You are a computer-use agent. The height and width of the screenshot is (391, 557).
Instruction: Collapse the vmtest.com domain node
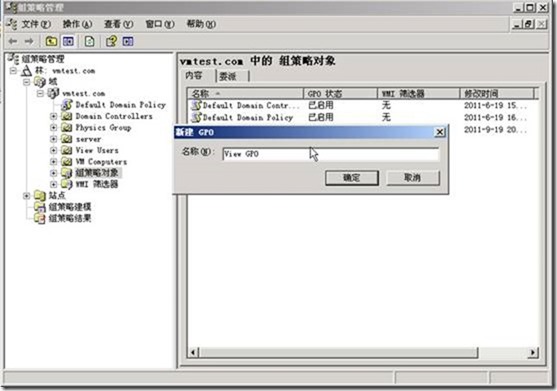pos(40,93)
